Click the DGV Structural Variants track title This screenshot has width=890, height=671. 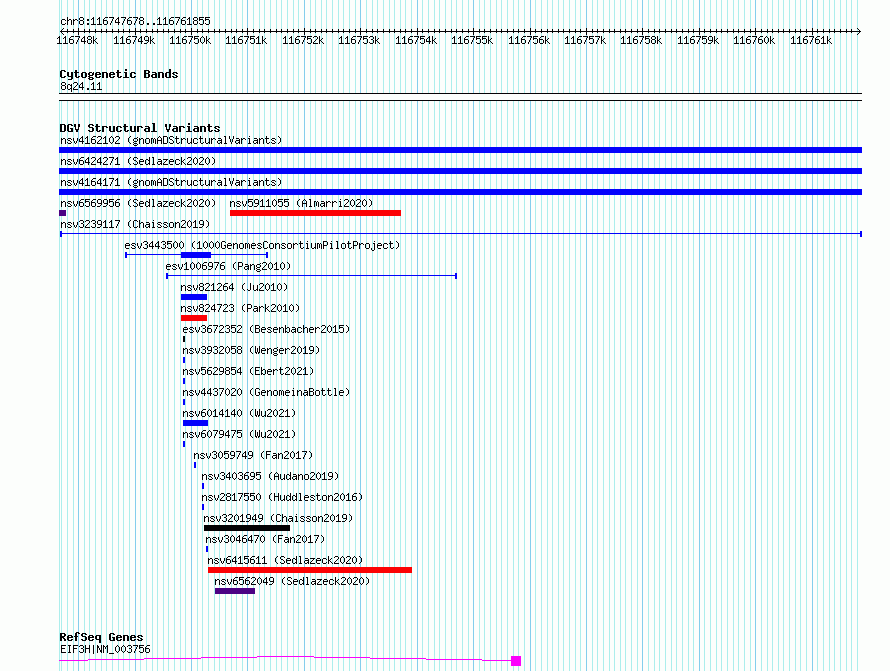[140, 128]
